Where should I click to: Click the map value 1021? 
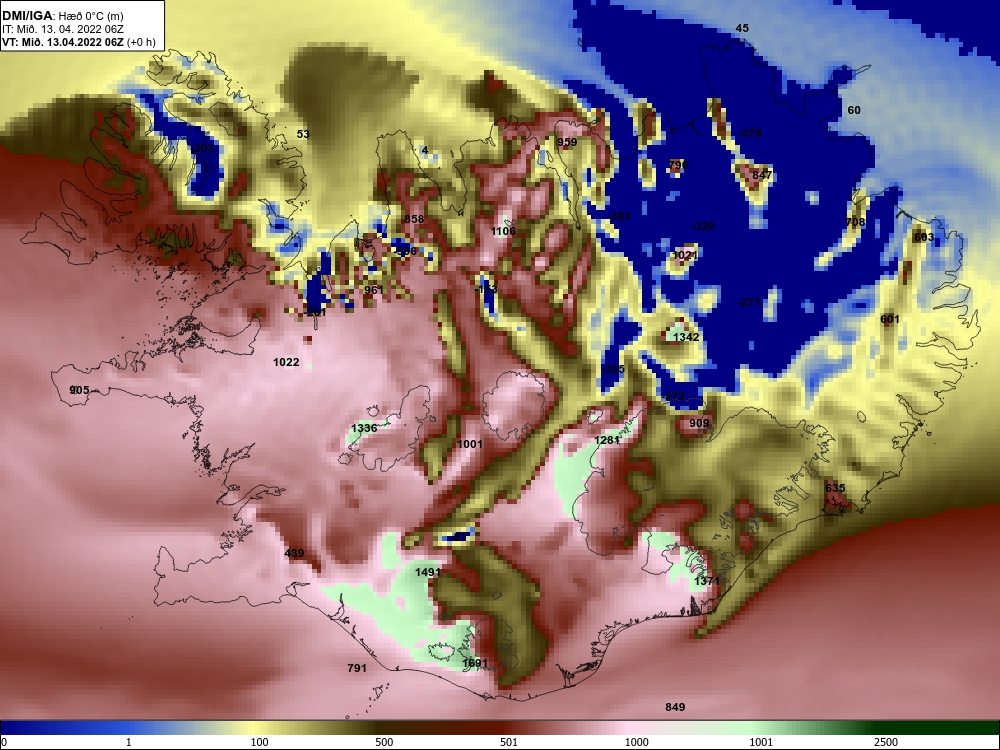pyautogui.click(x=684, y=255)
